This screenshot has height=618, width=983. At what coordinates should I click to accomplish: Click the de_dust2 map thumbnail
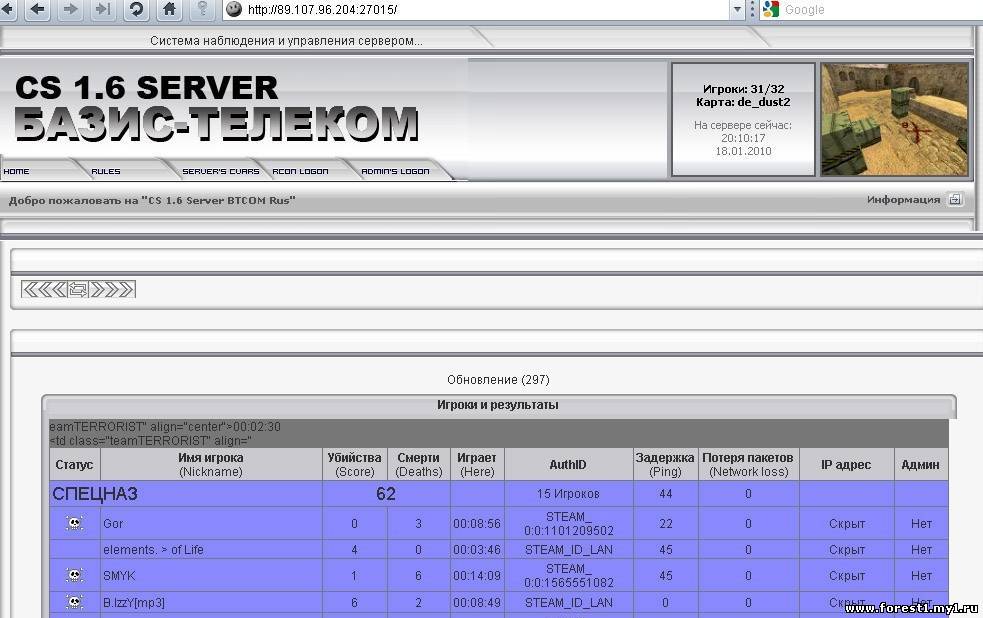[895, 119]
